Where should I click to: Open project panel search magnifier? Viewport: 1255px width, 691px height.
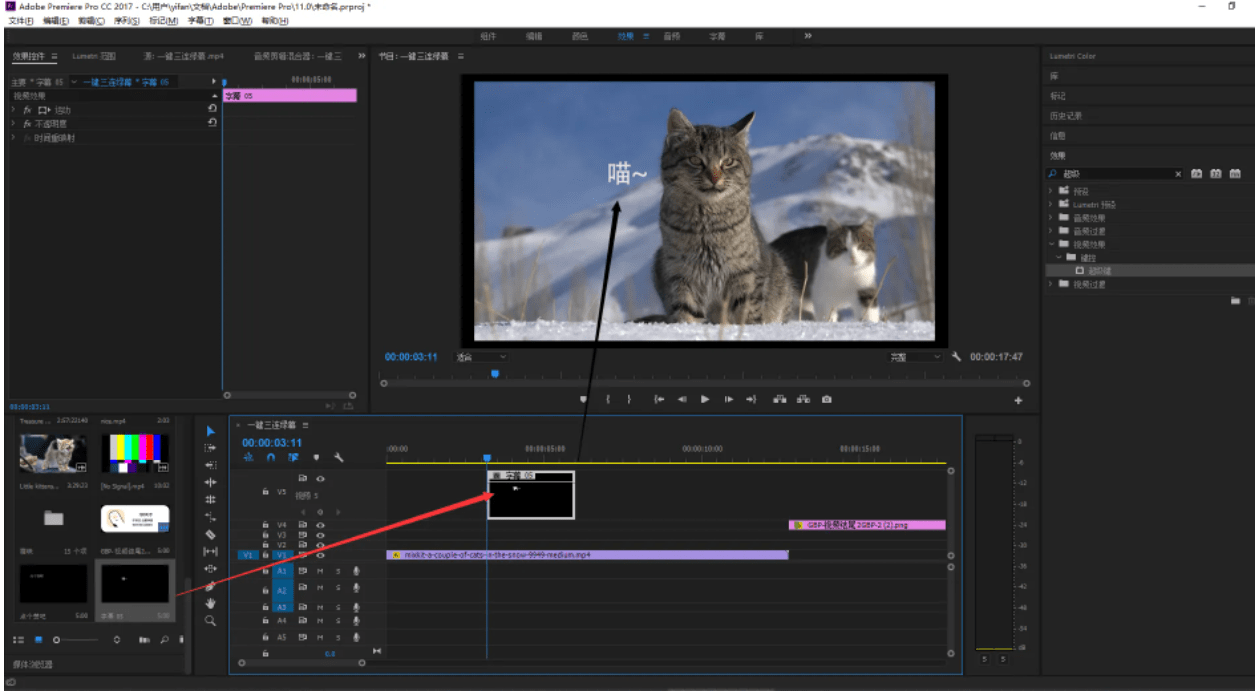click(164, 639)
